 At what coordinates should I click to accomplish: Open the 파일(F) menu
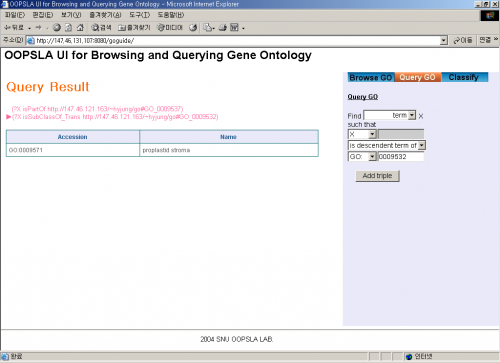point(15,15)
